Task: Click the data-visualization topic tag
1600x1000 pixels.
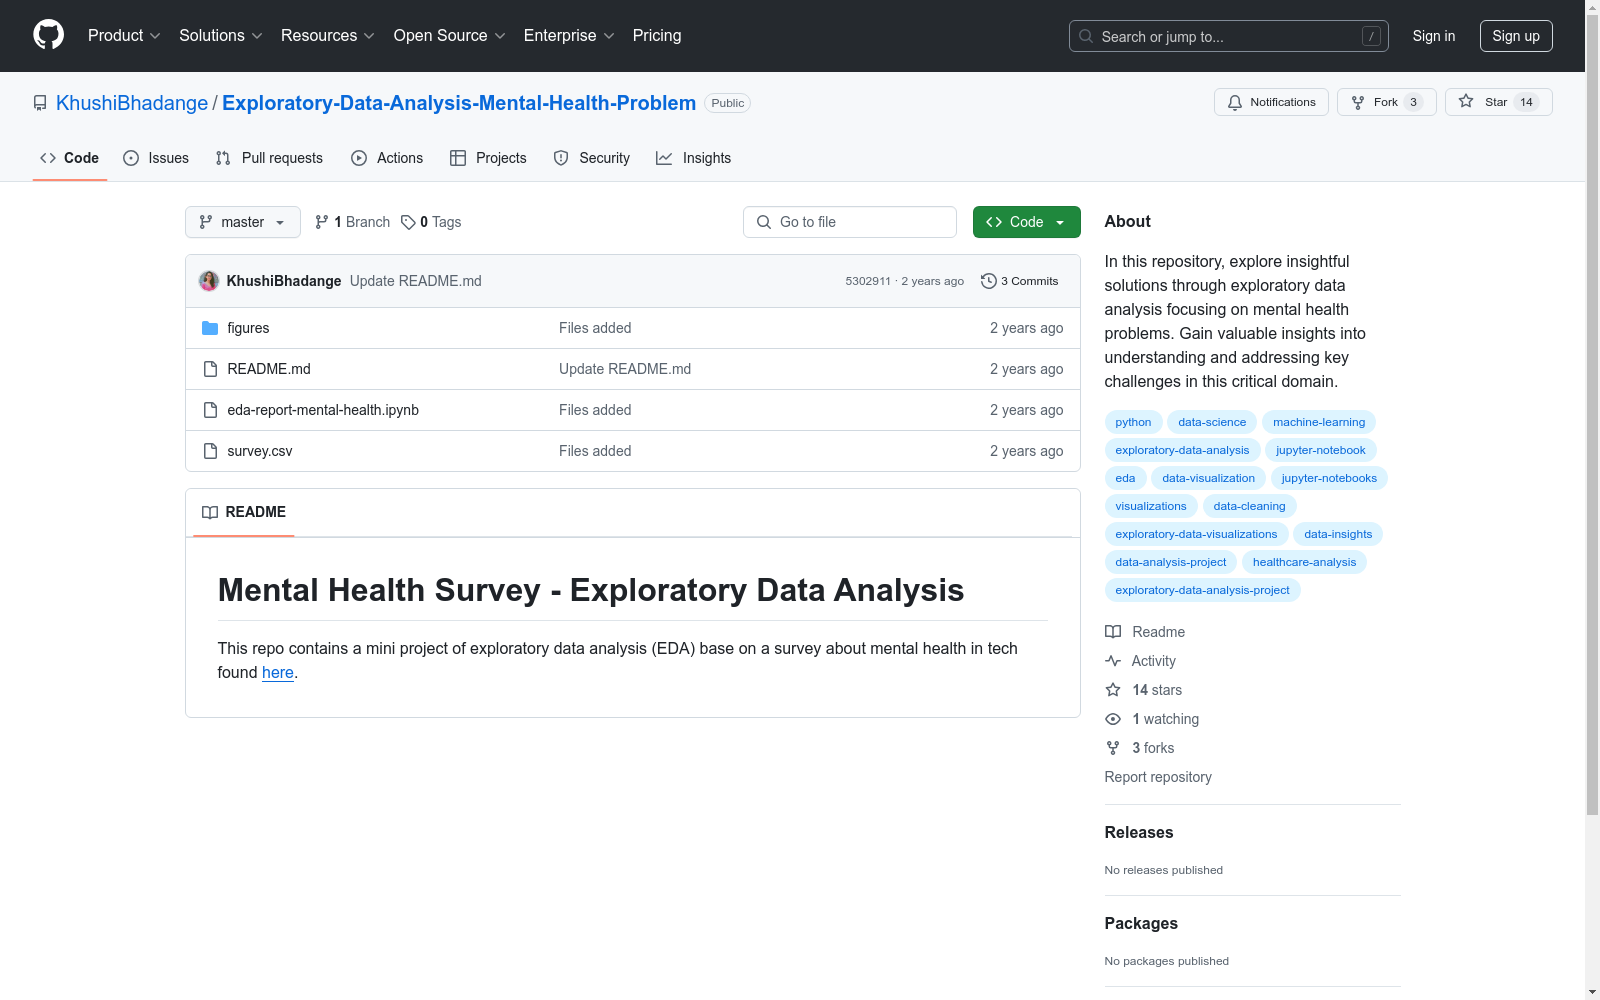Action: coord(1208,478)
